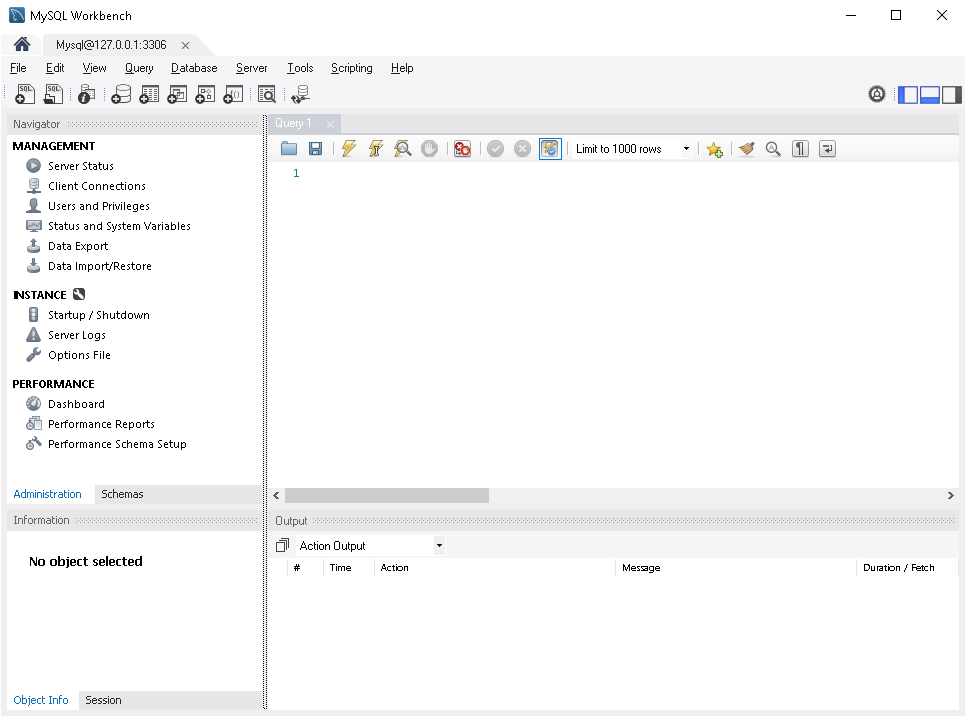Close the Query 1 tab
This screenshot has height=717, width=966.
[330, 124]
